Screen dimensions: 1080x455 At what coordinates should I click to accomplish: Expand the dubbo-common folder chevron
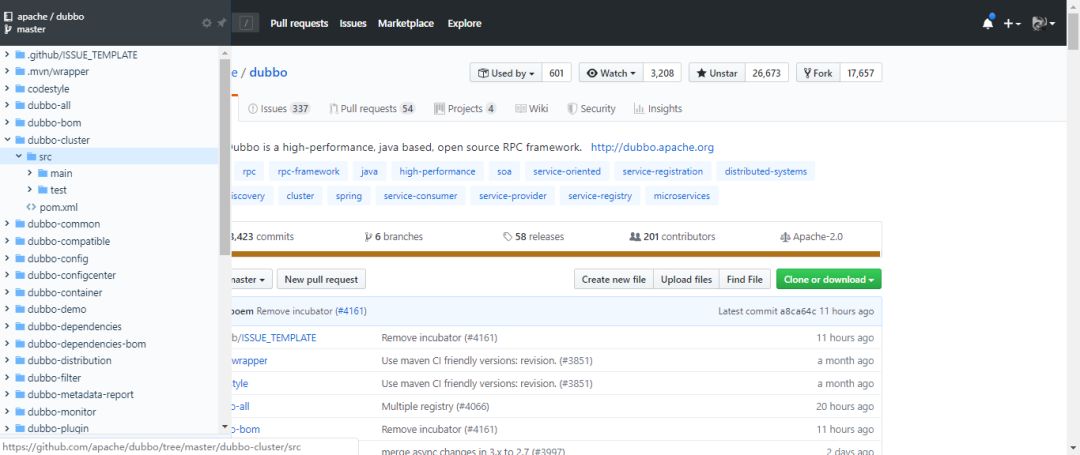(x=7, y=224)
